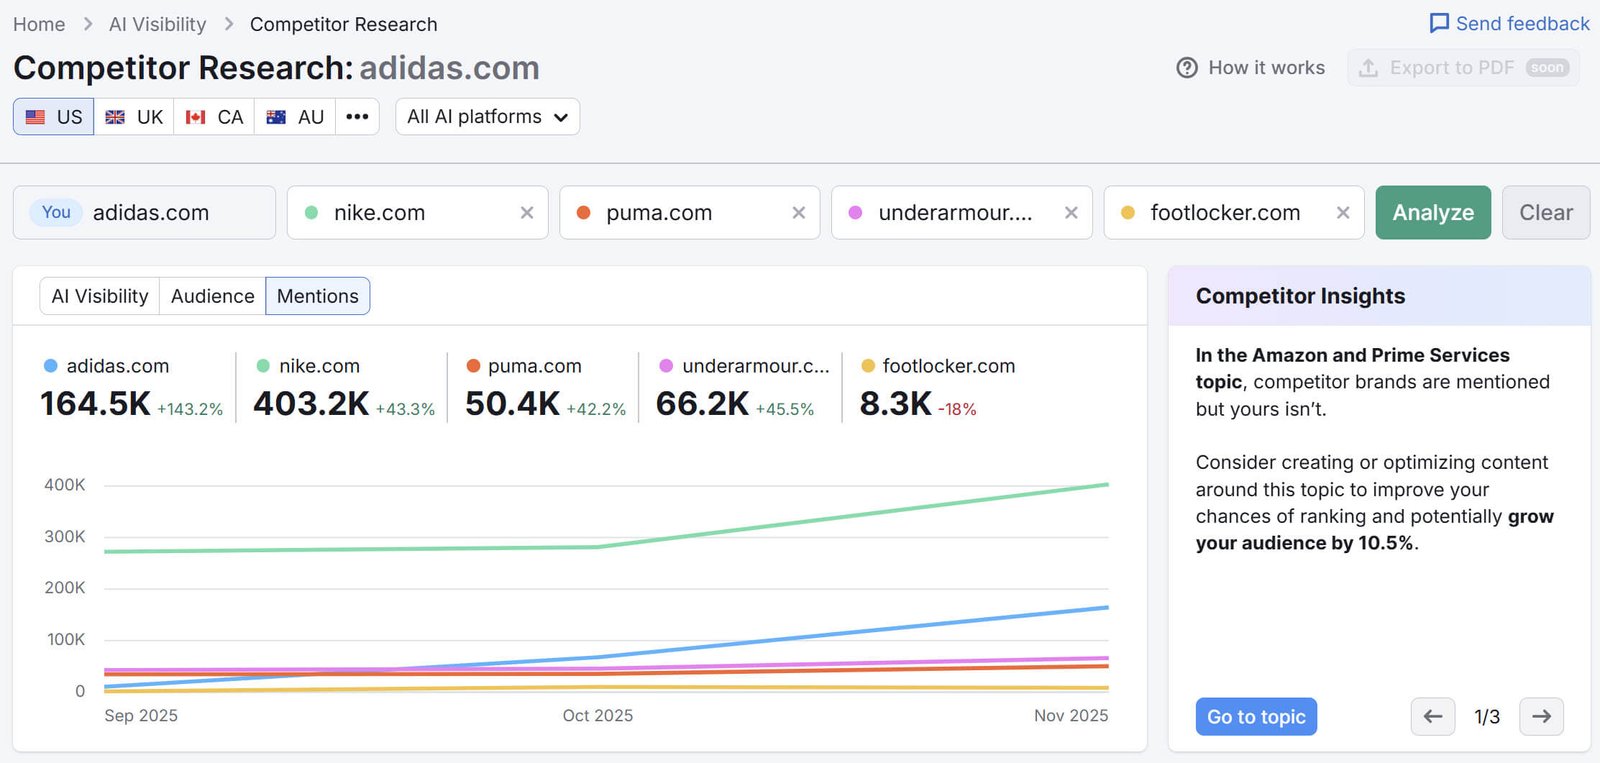
Task: Go to Home breadcrumb link
Action: (x=39, y=24)
